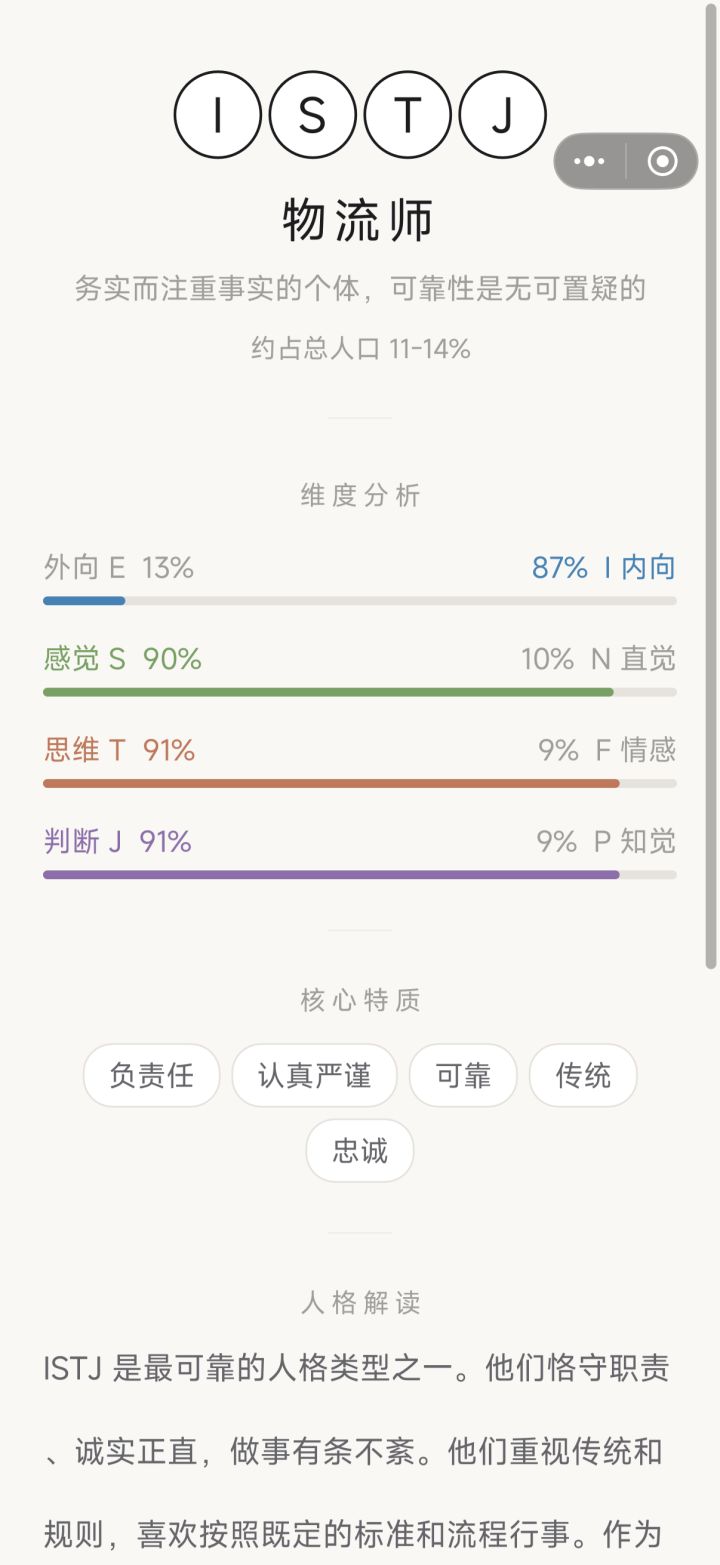This screenshot has height=1565, width=720.
Task: Tap the 物流师 title heading
Action: [359, 221]
